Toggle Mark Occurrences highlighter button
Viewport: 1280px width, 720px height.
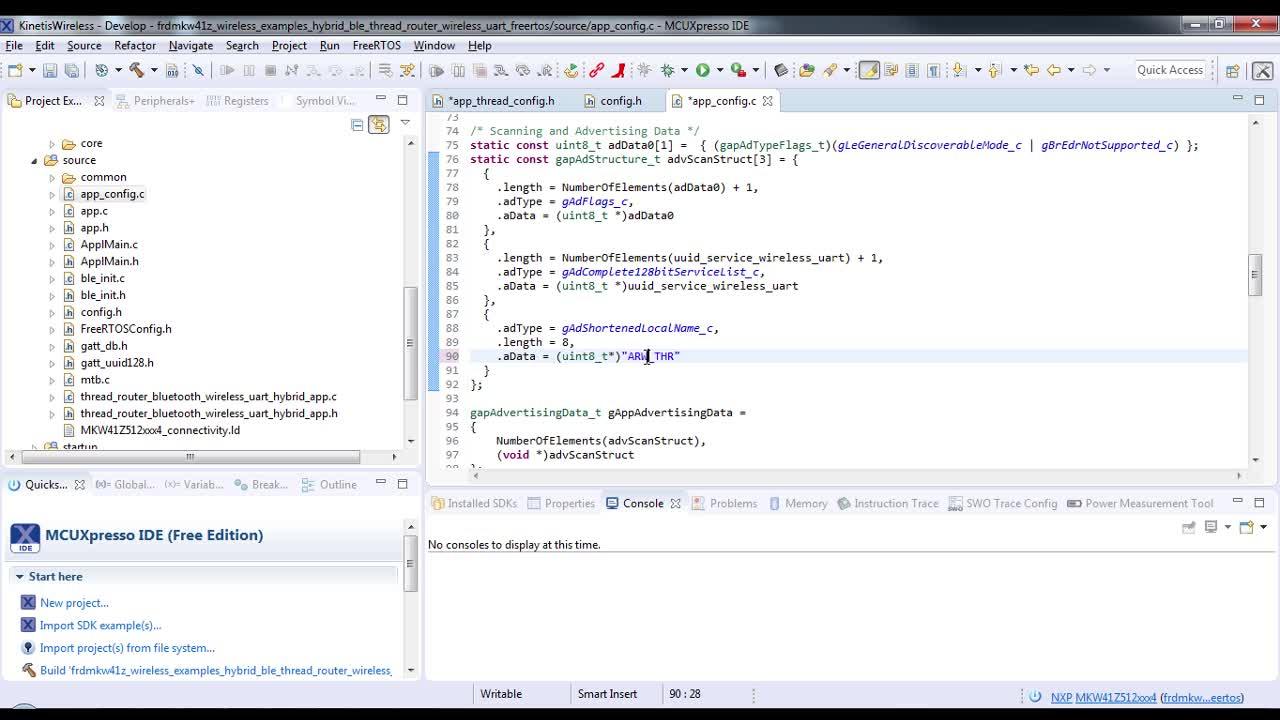868,70
